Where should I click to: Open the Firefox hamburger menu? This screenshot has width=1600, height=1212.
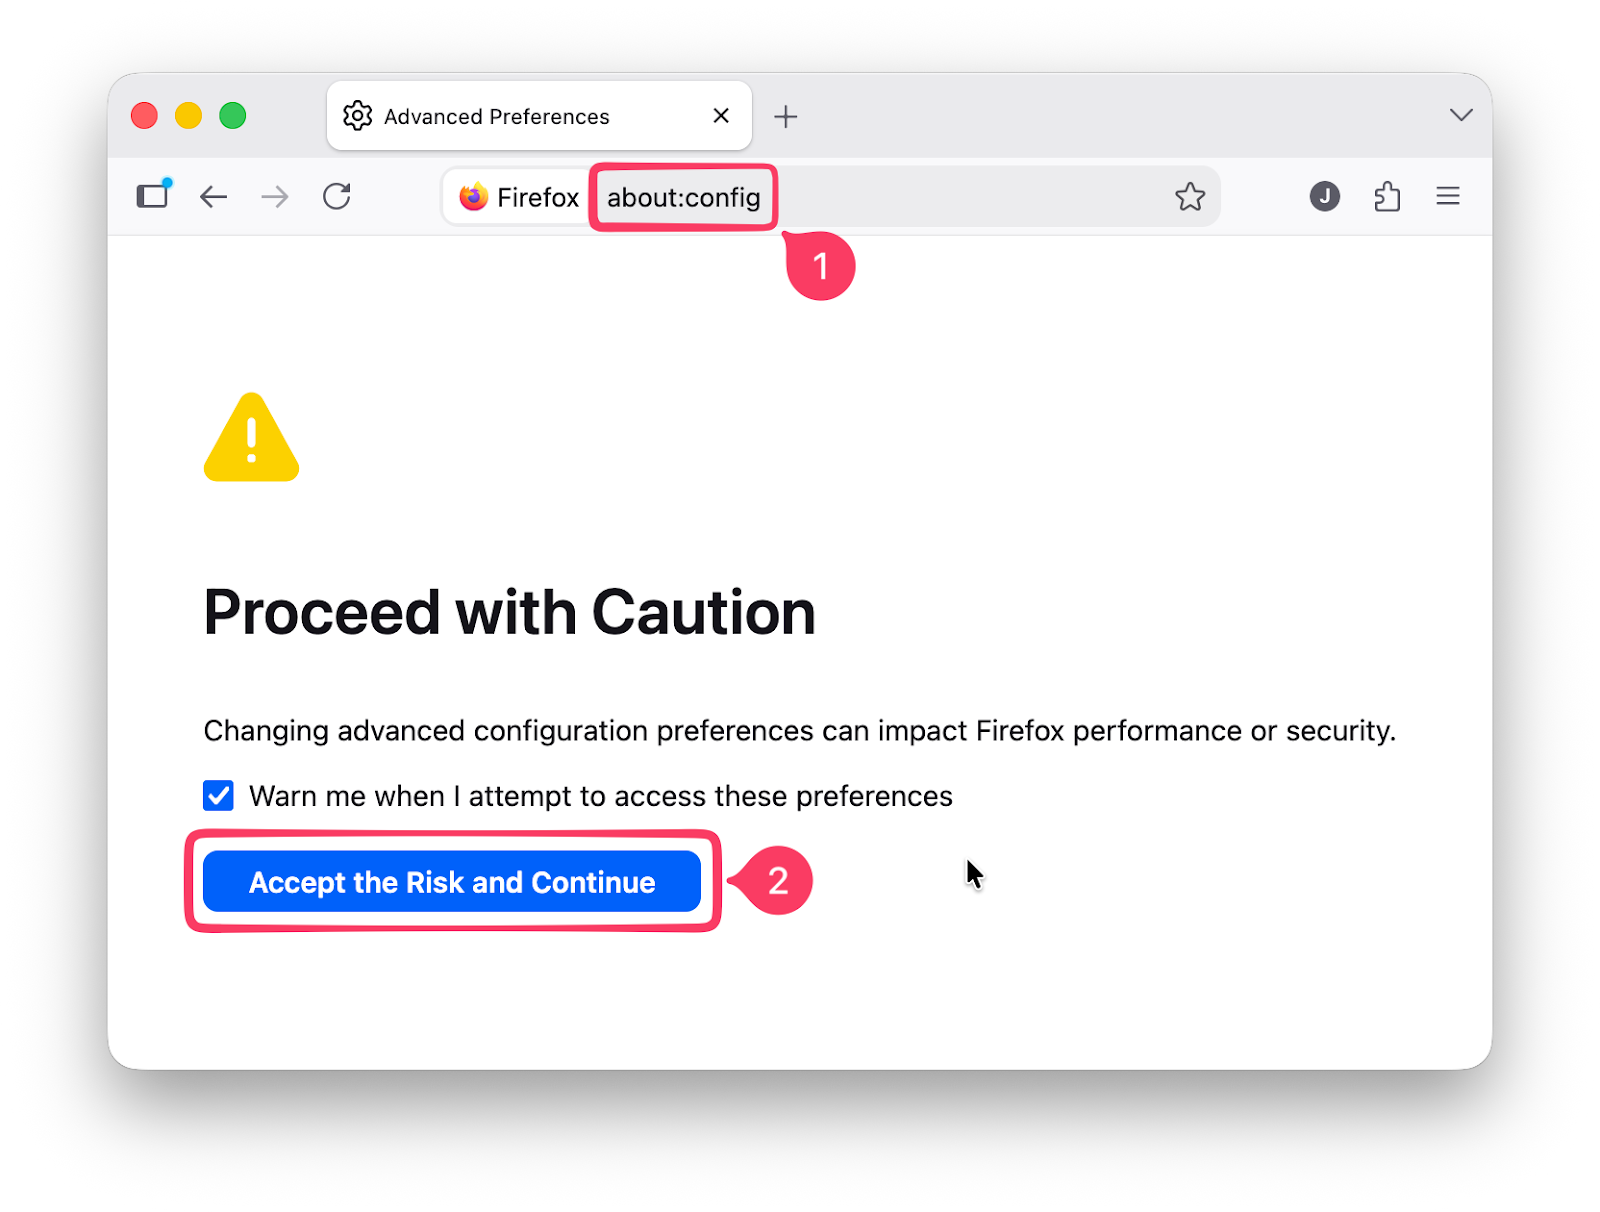[x=1448, y=196]
